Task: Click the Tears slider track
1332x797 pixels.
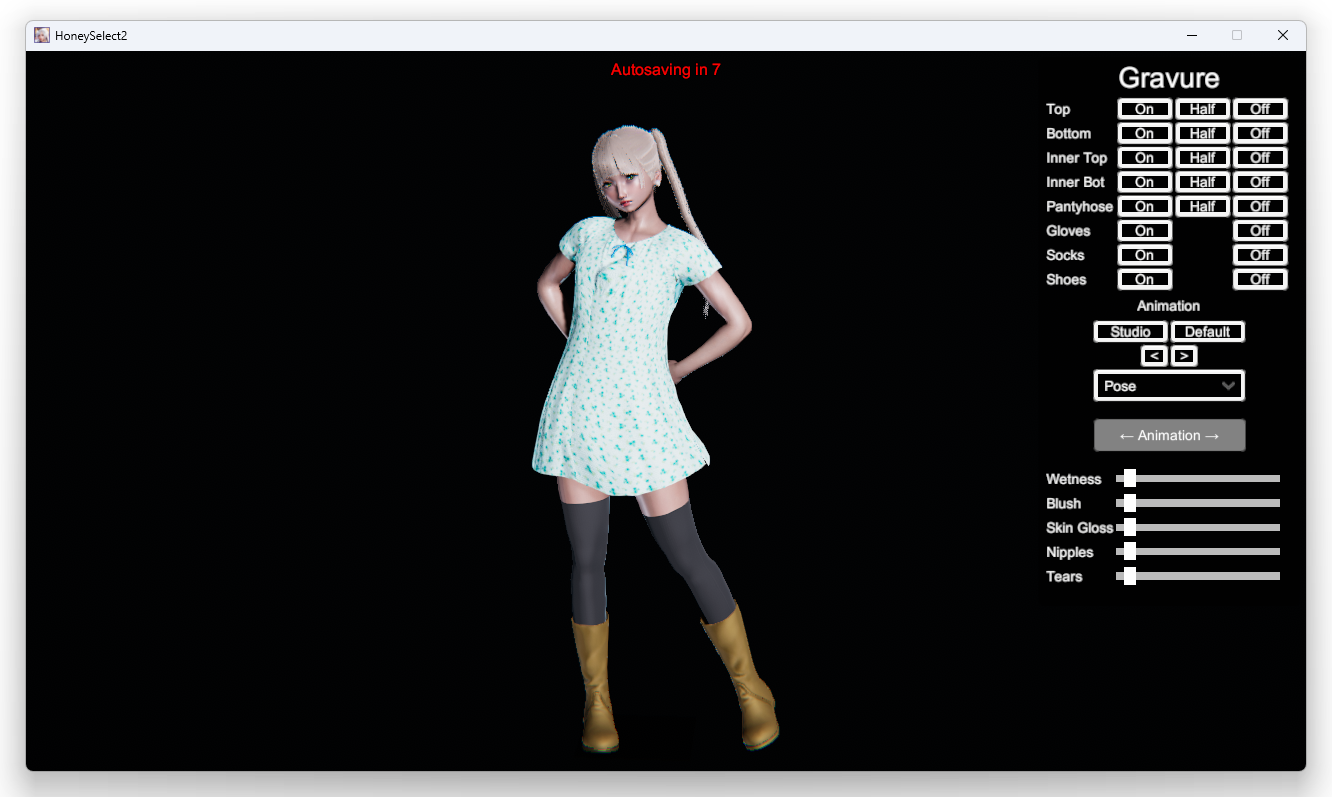Action: click(x=1200, y=576)
